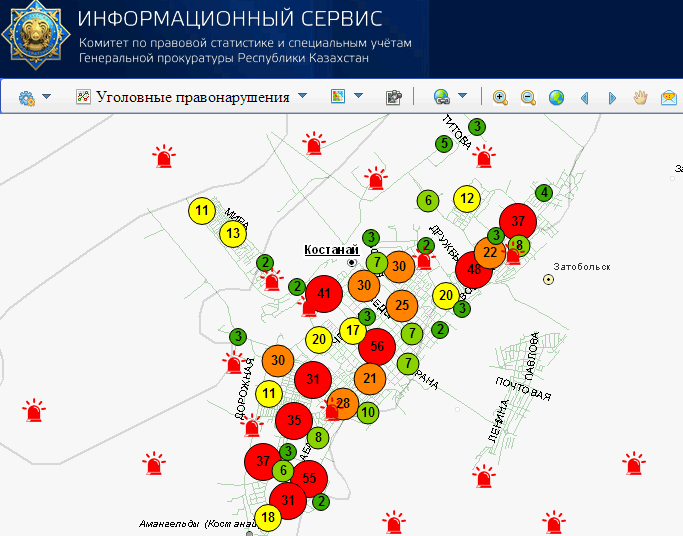Screen dimensions: 683x536
Task: Open the settings gear menu
Action: (27, 98)
